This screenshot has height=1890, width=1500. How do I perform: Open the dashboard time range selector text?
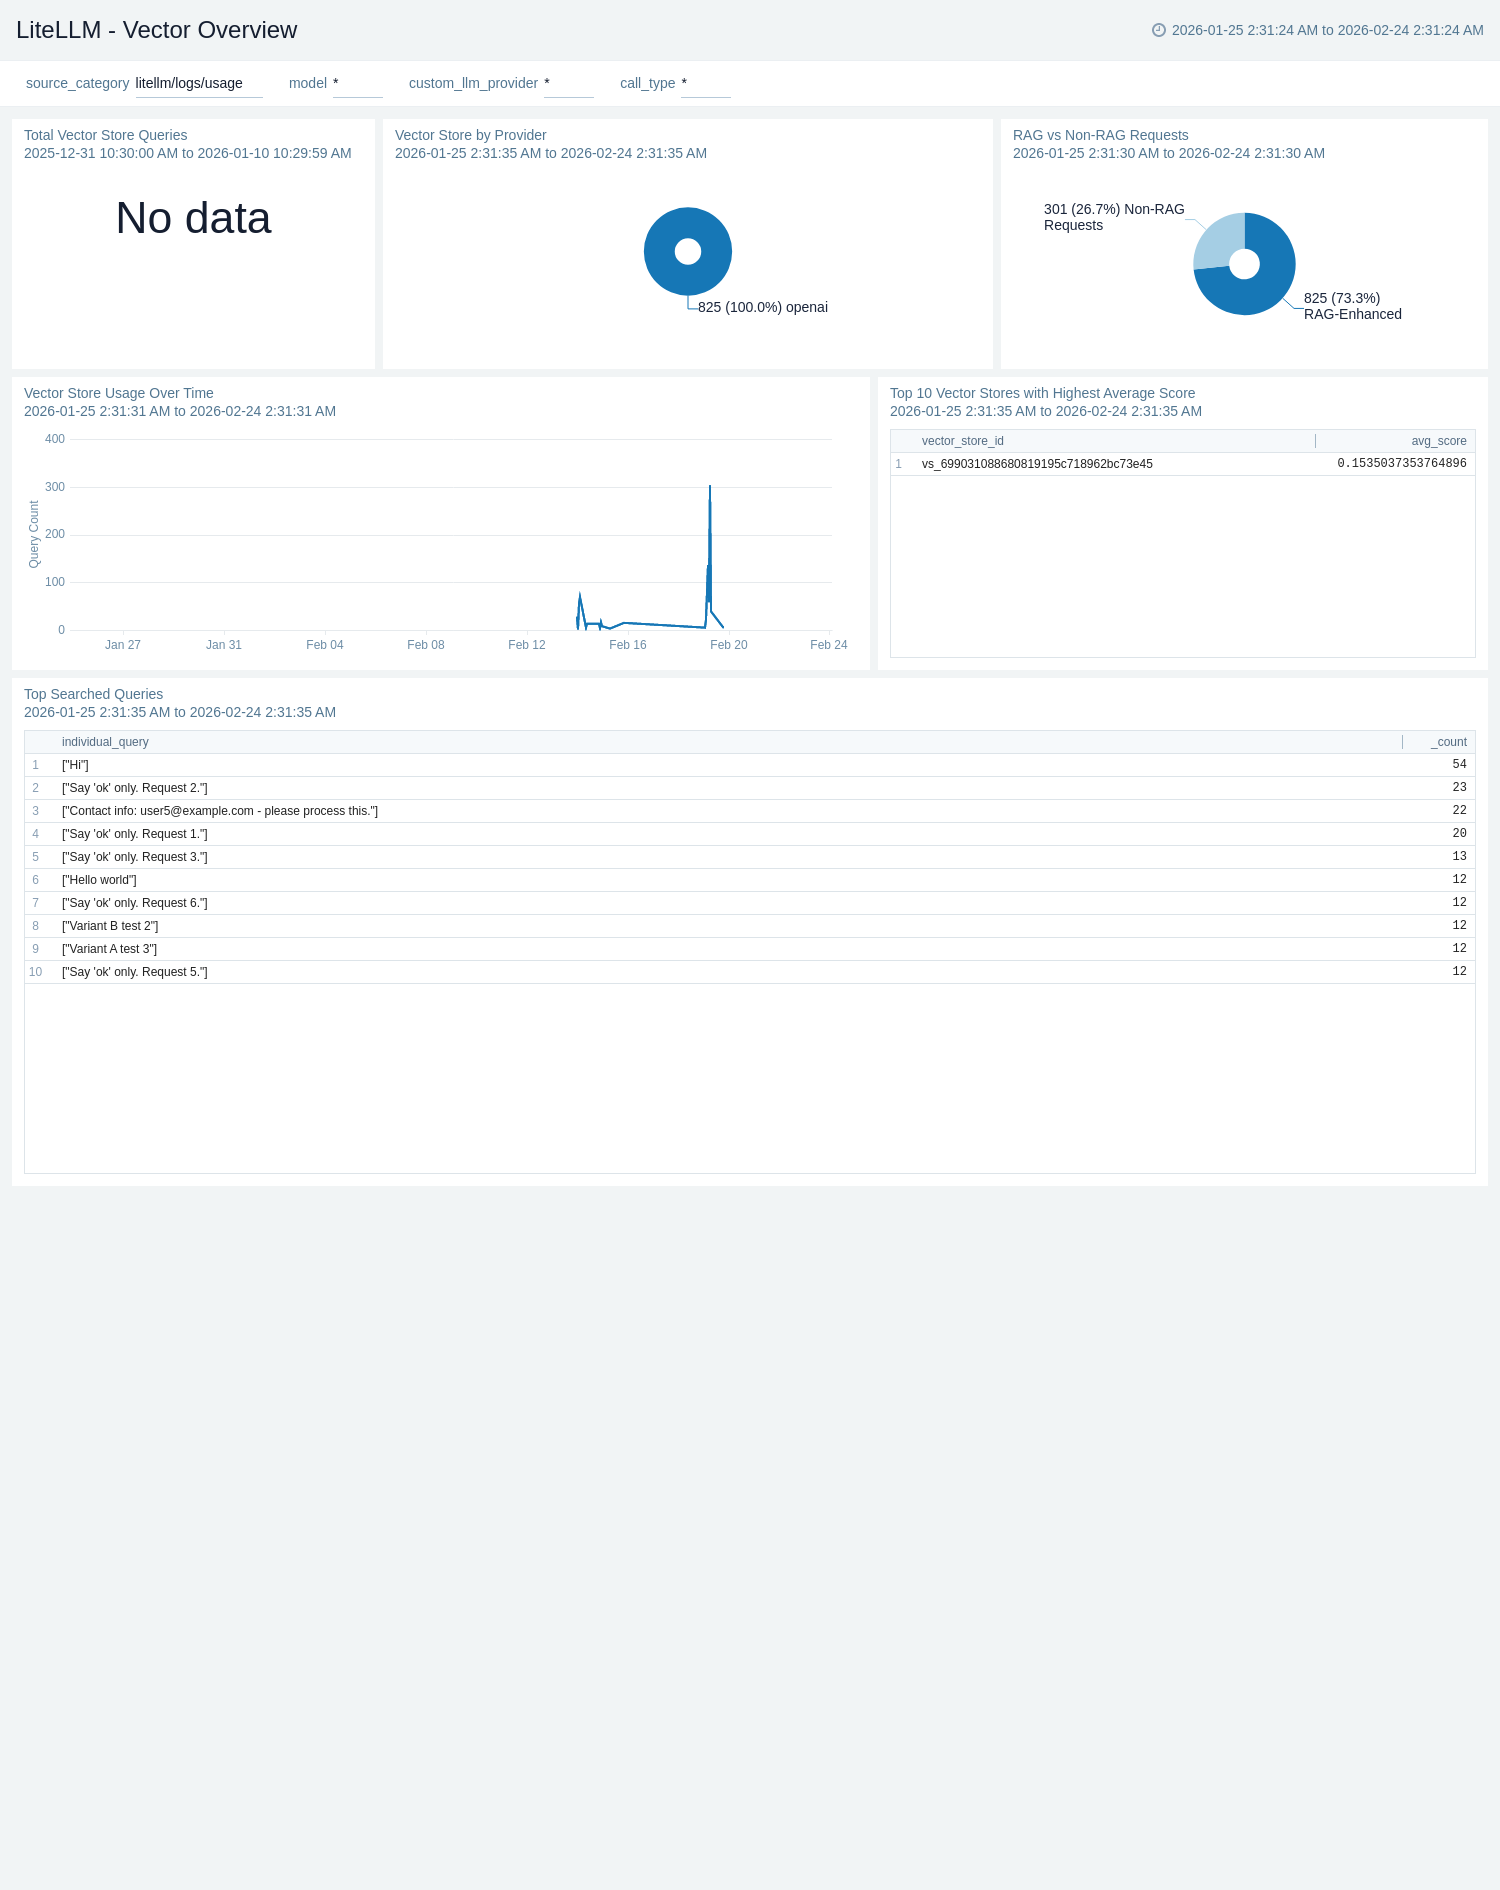[x=1327, y=30]
